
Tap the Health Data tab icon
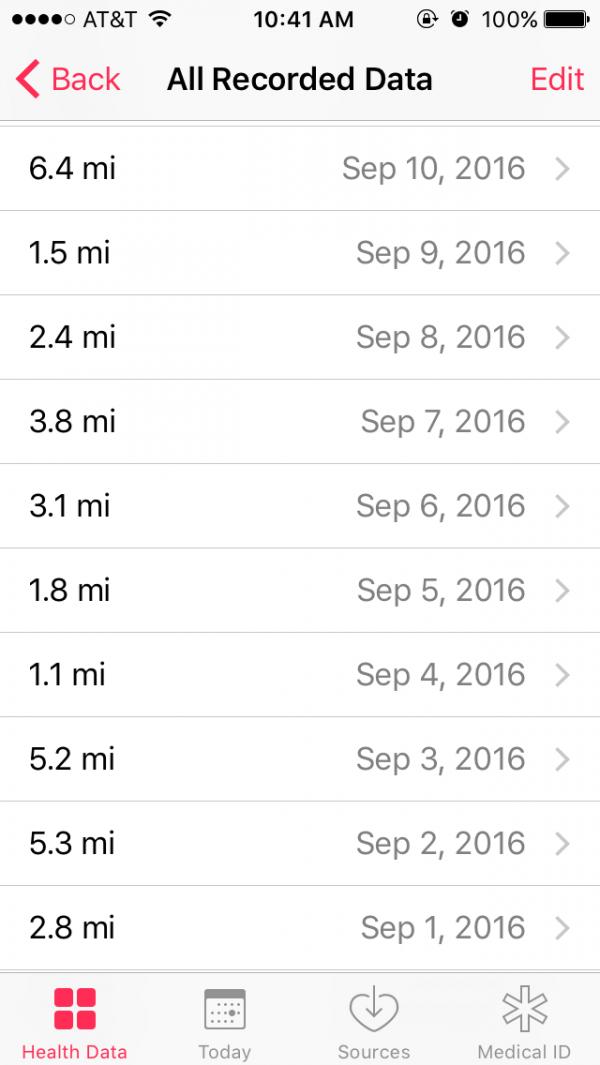click(x=74, y=1010)
